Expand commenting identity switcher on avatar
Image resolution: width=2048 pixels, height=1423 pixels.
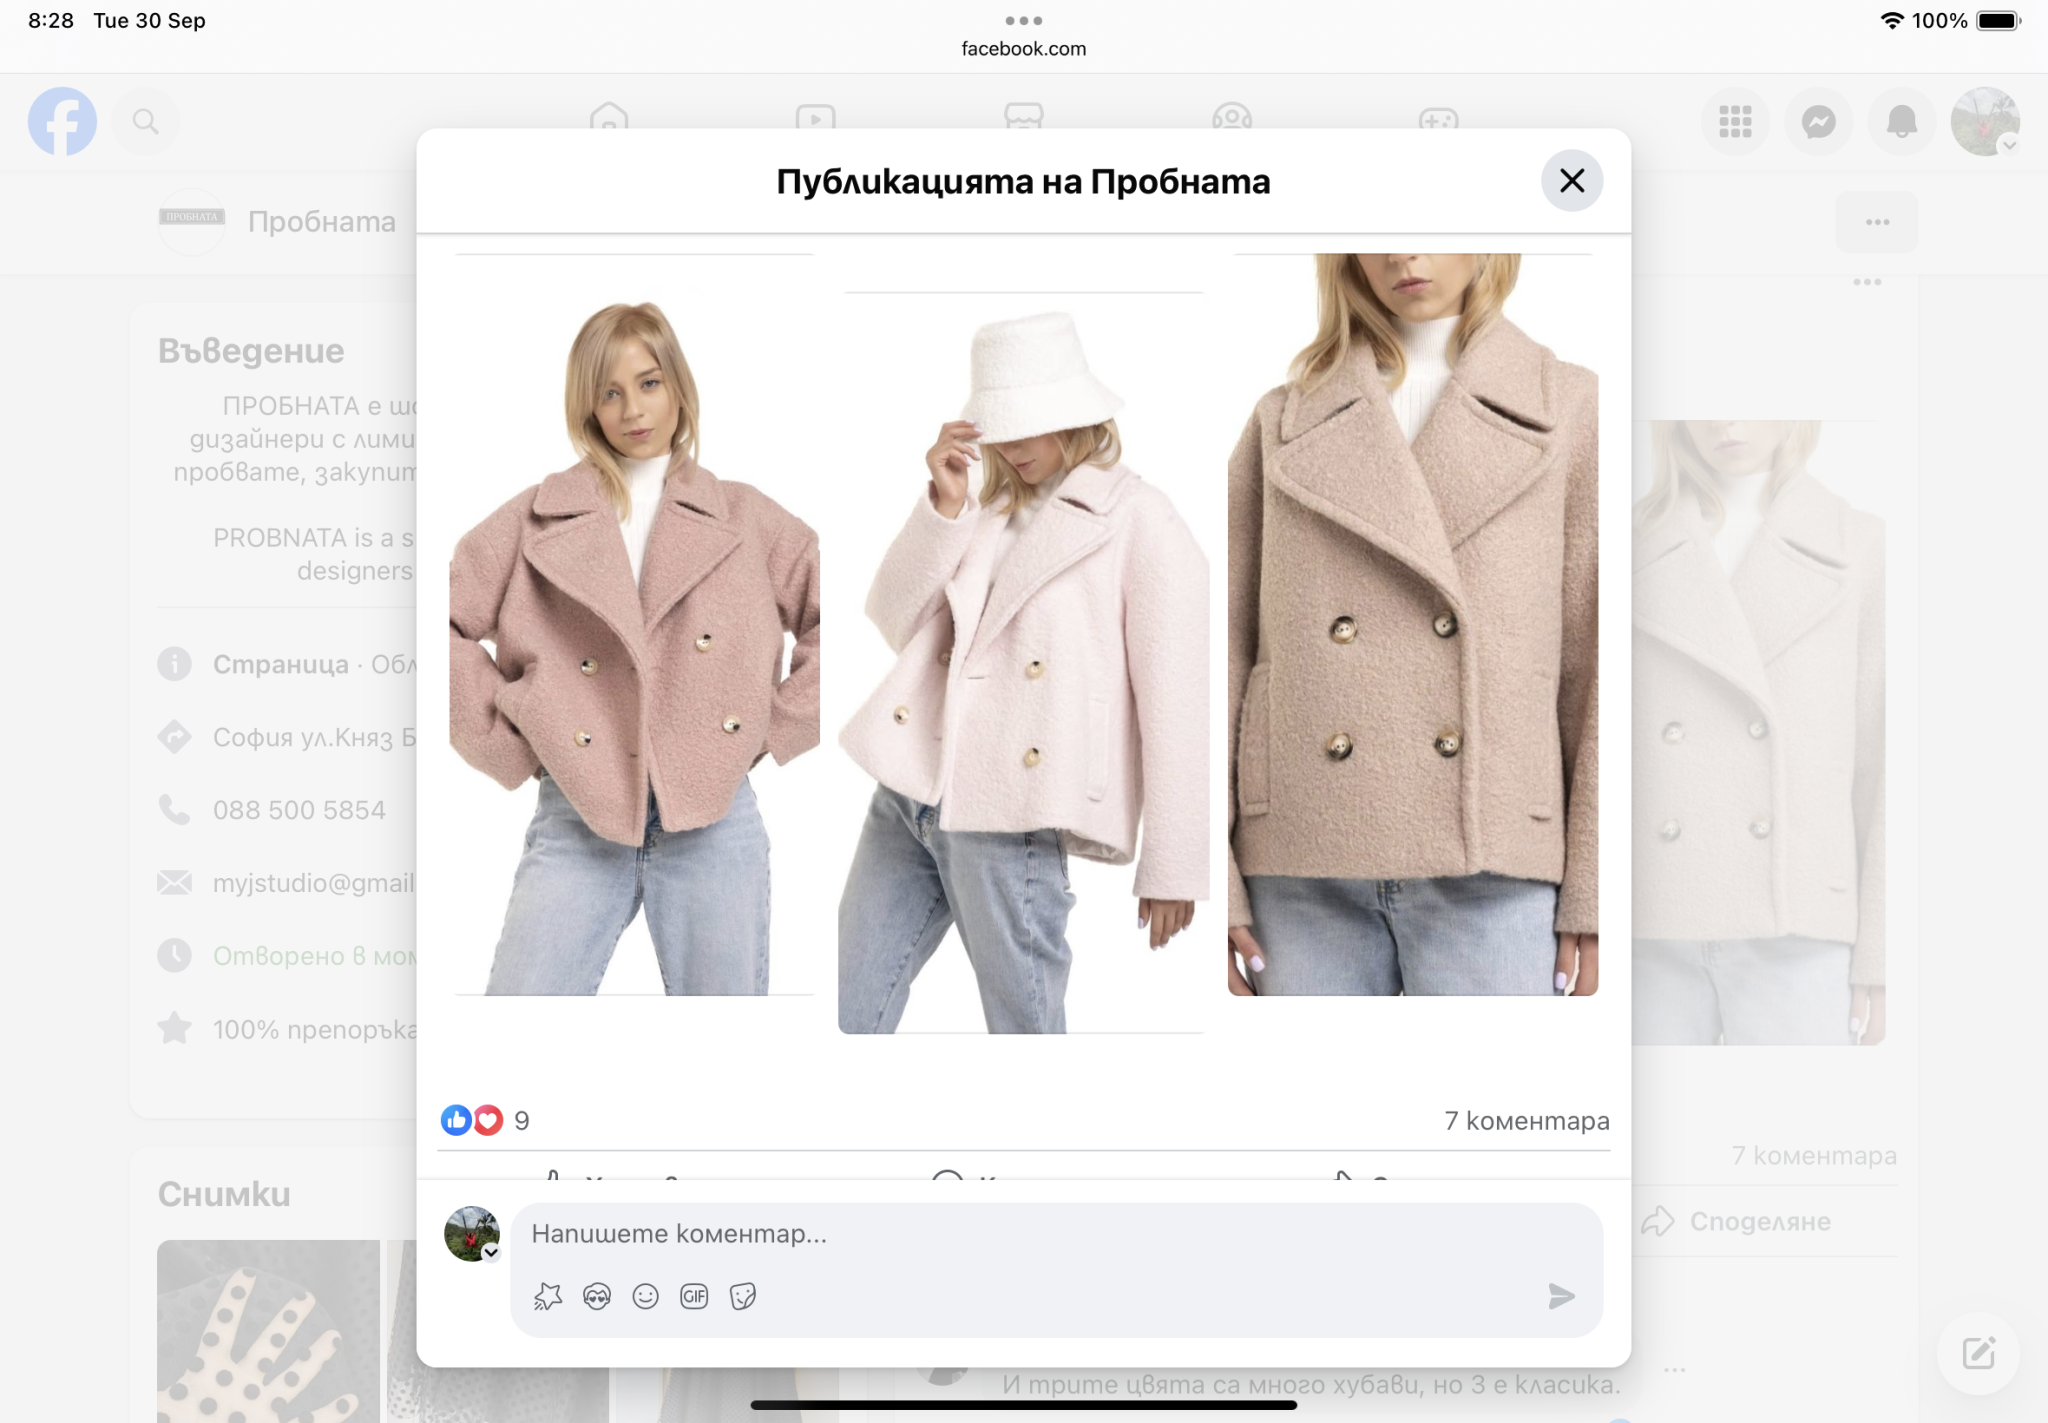coord(491,1252)
